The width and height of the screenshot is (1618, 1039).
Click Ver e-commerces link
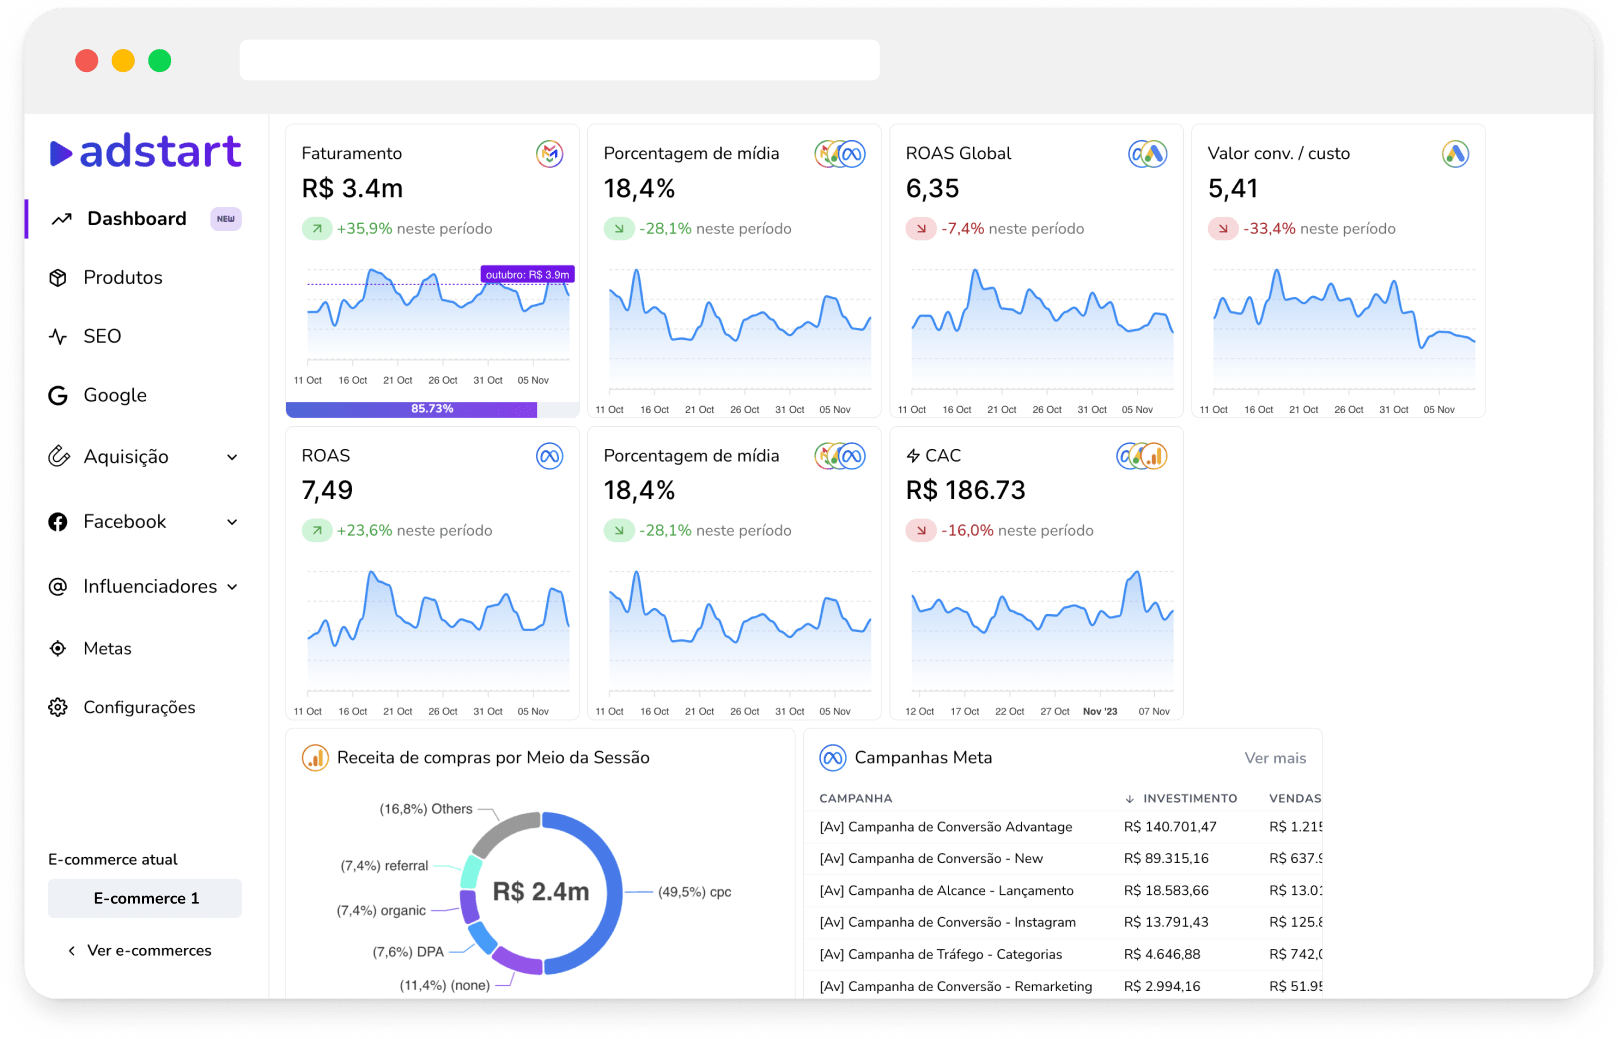pos(149,951)
